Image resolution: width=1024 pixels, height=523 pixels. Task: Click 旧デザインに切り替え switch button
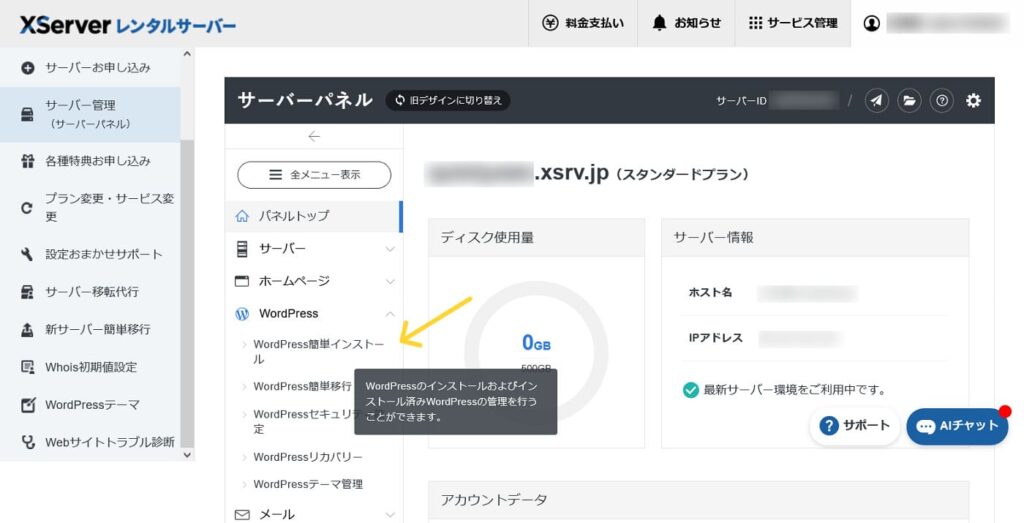point(448,101)
